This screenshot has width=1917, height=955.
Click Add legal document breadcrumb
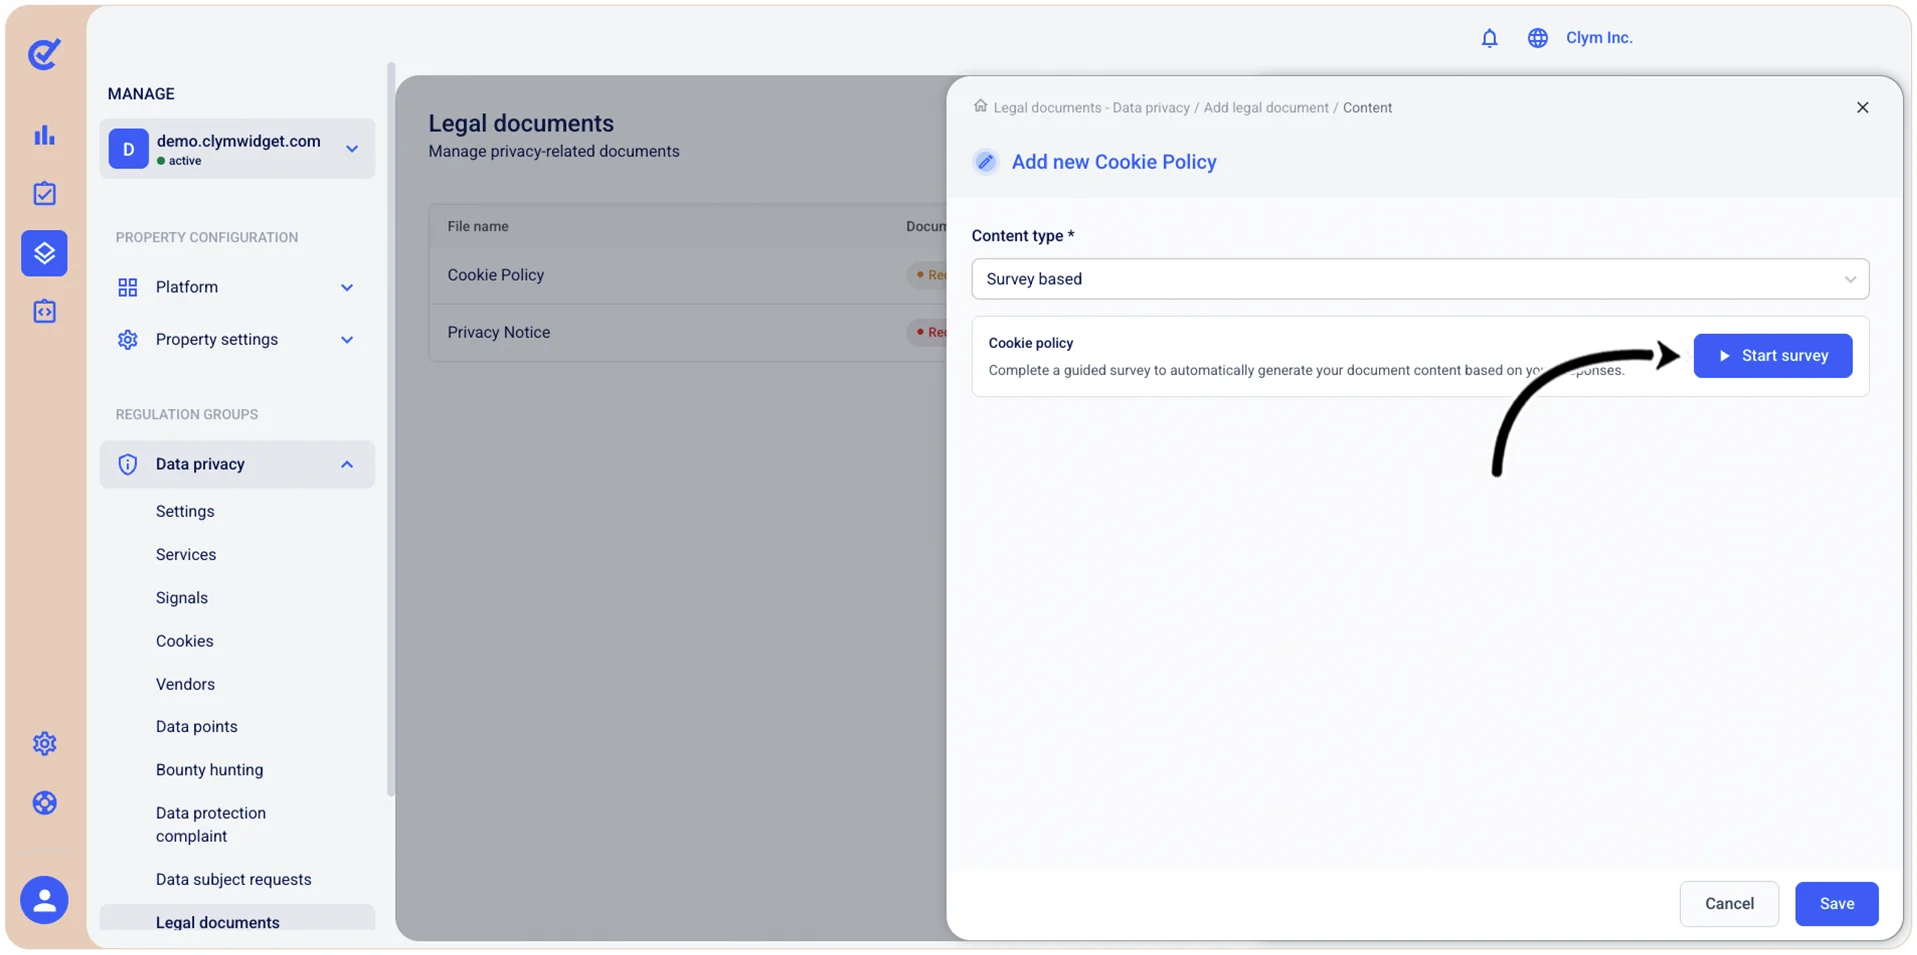click(1266, 107)
